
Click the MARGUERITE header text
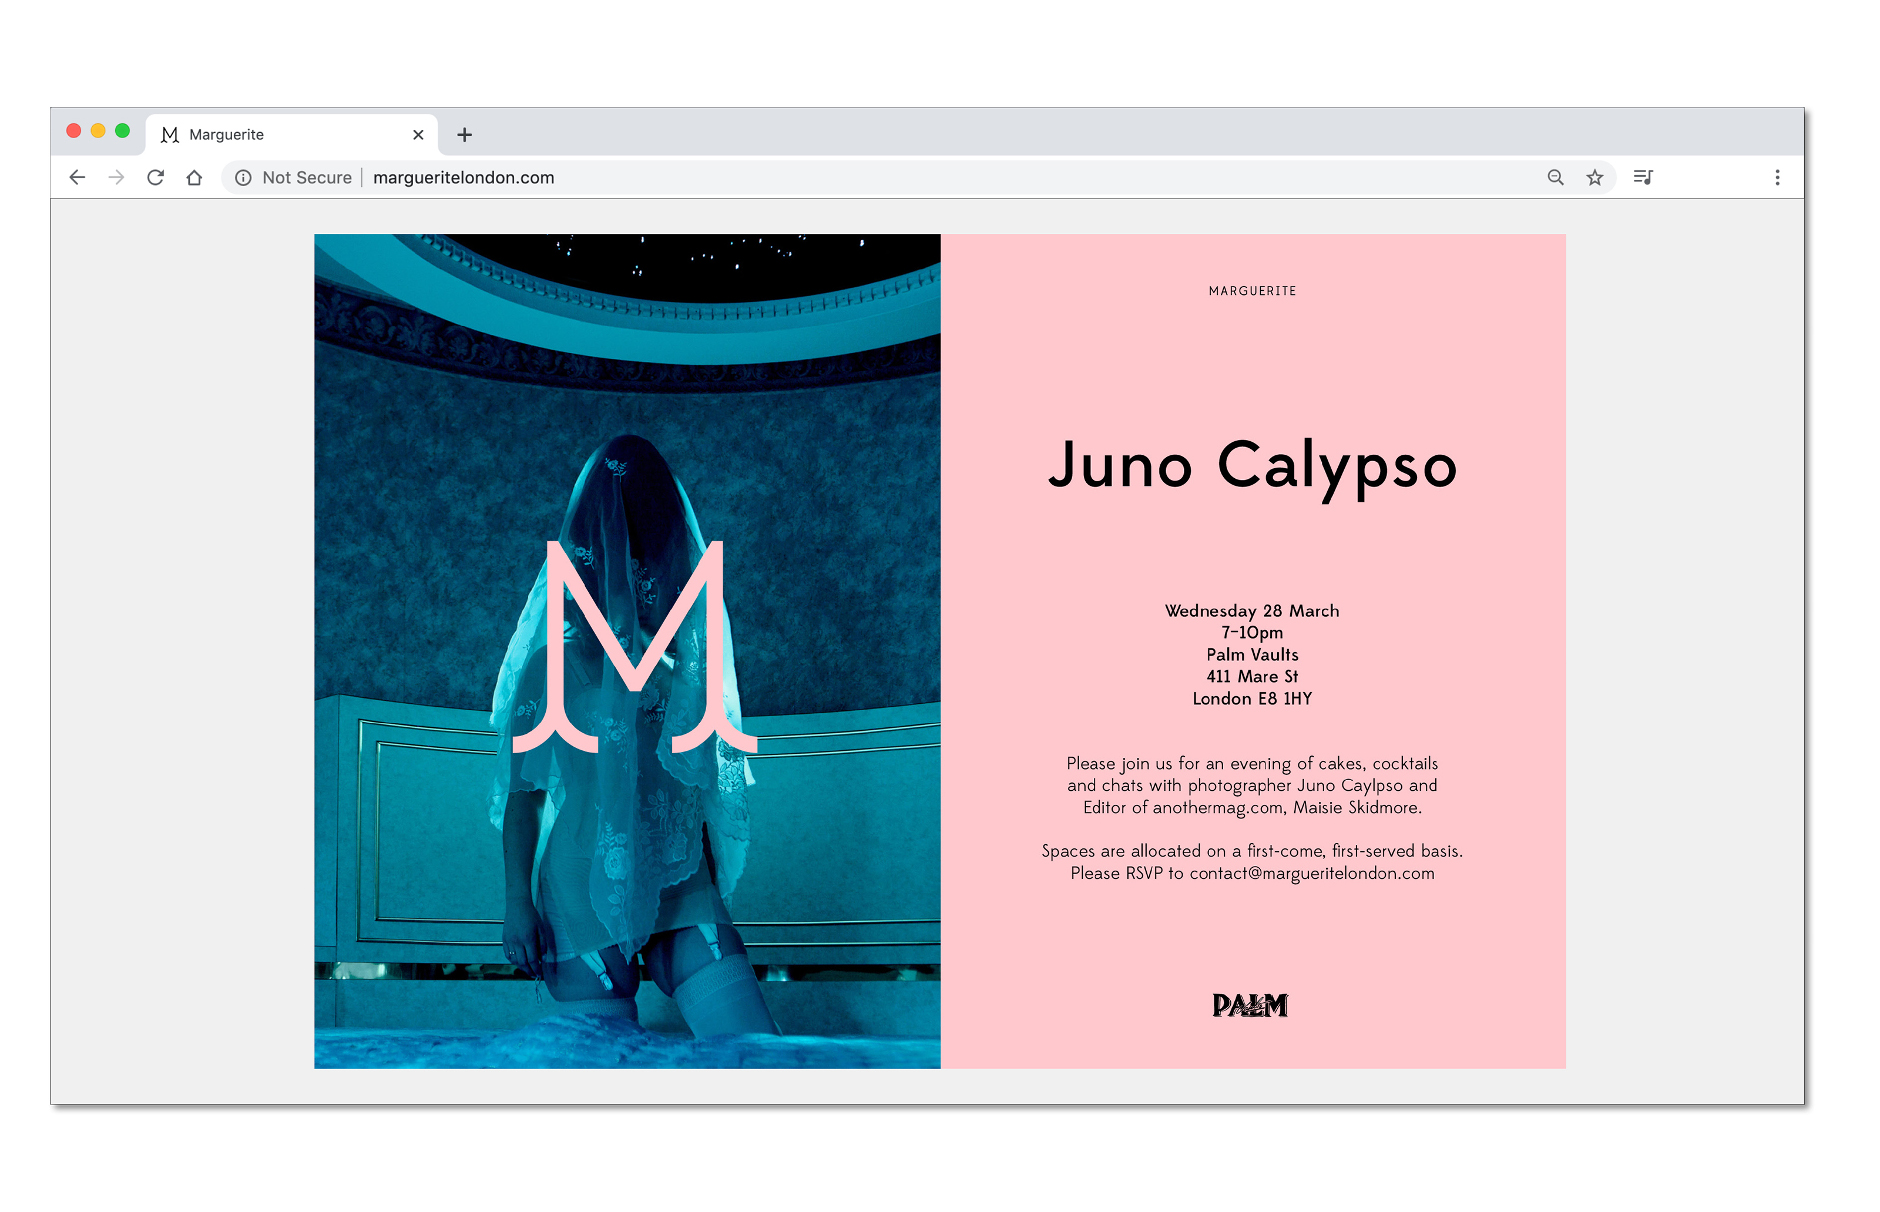(1252, 291)
